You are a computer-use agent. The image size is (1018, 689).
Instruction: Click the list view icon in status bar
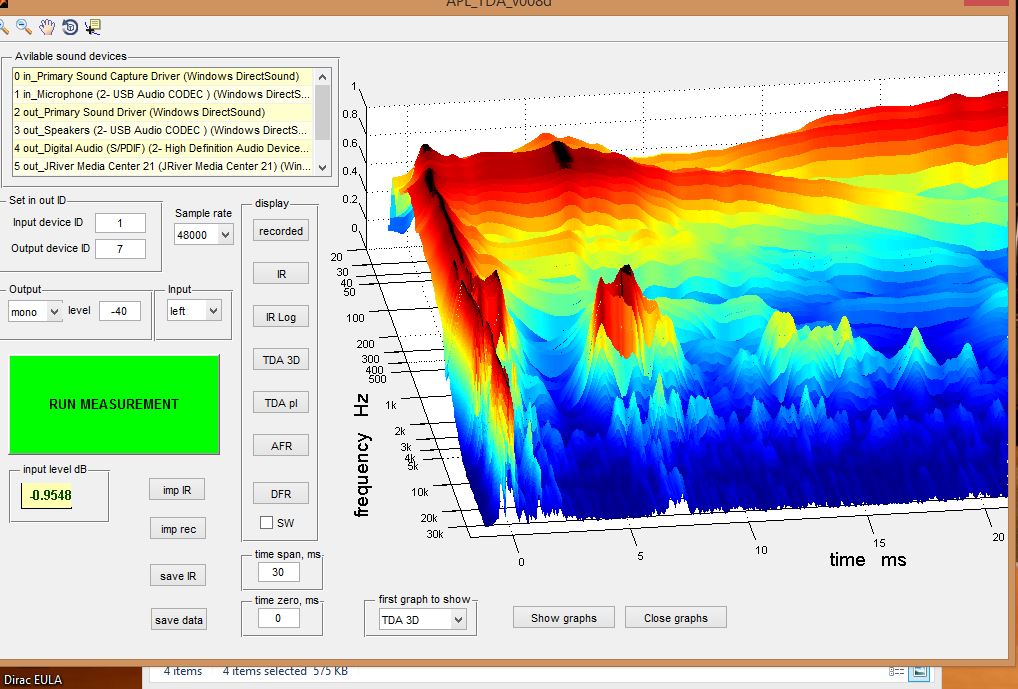[x=896, y=671]
